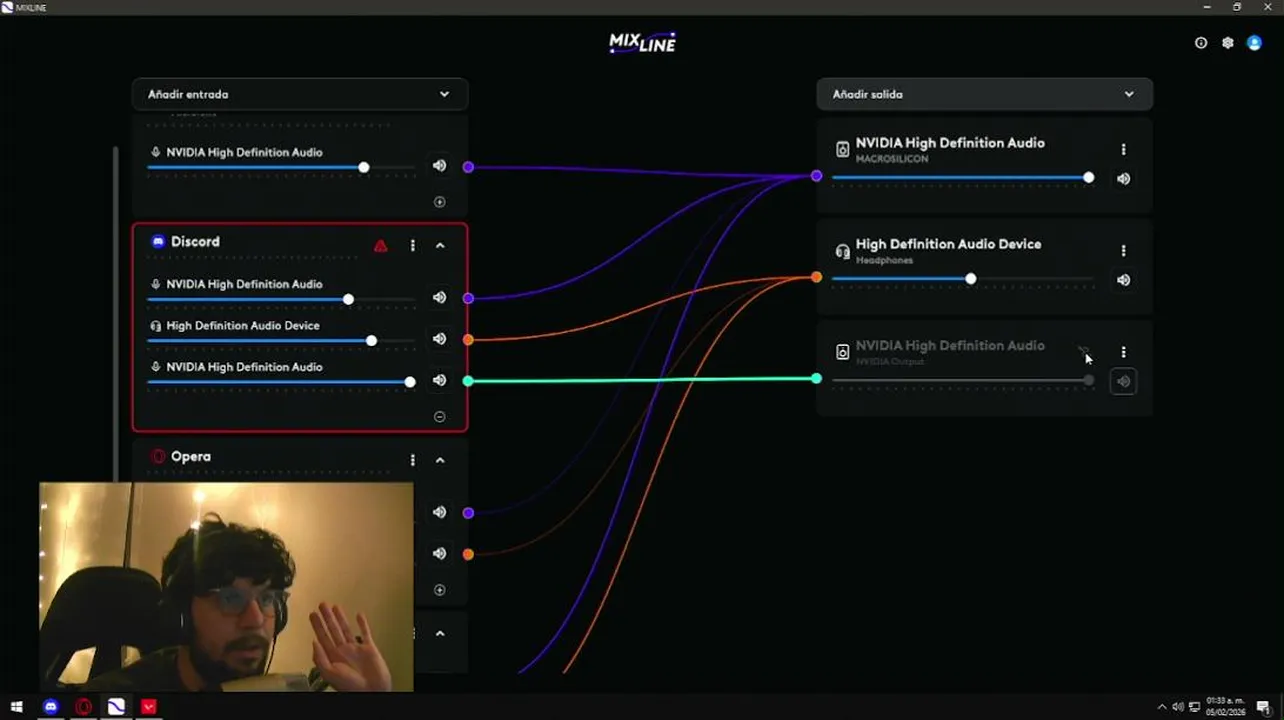Open Discord from the taskbar
1284x720 pixels.
(51, 707)
